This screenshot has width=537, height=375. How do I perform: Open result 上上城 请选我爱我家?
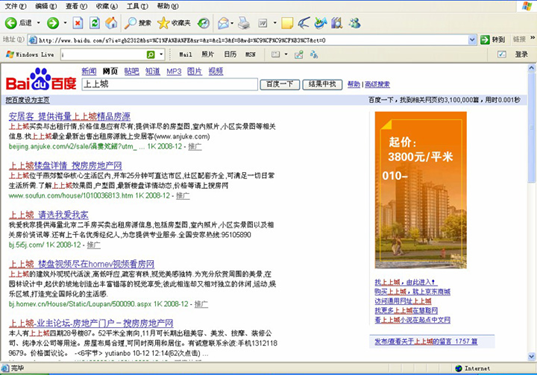[49, 215]
